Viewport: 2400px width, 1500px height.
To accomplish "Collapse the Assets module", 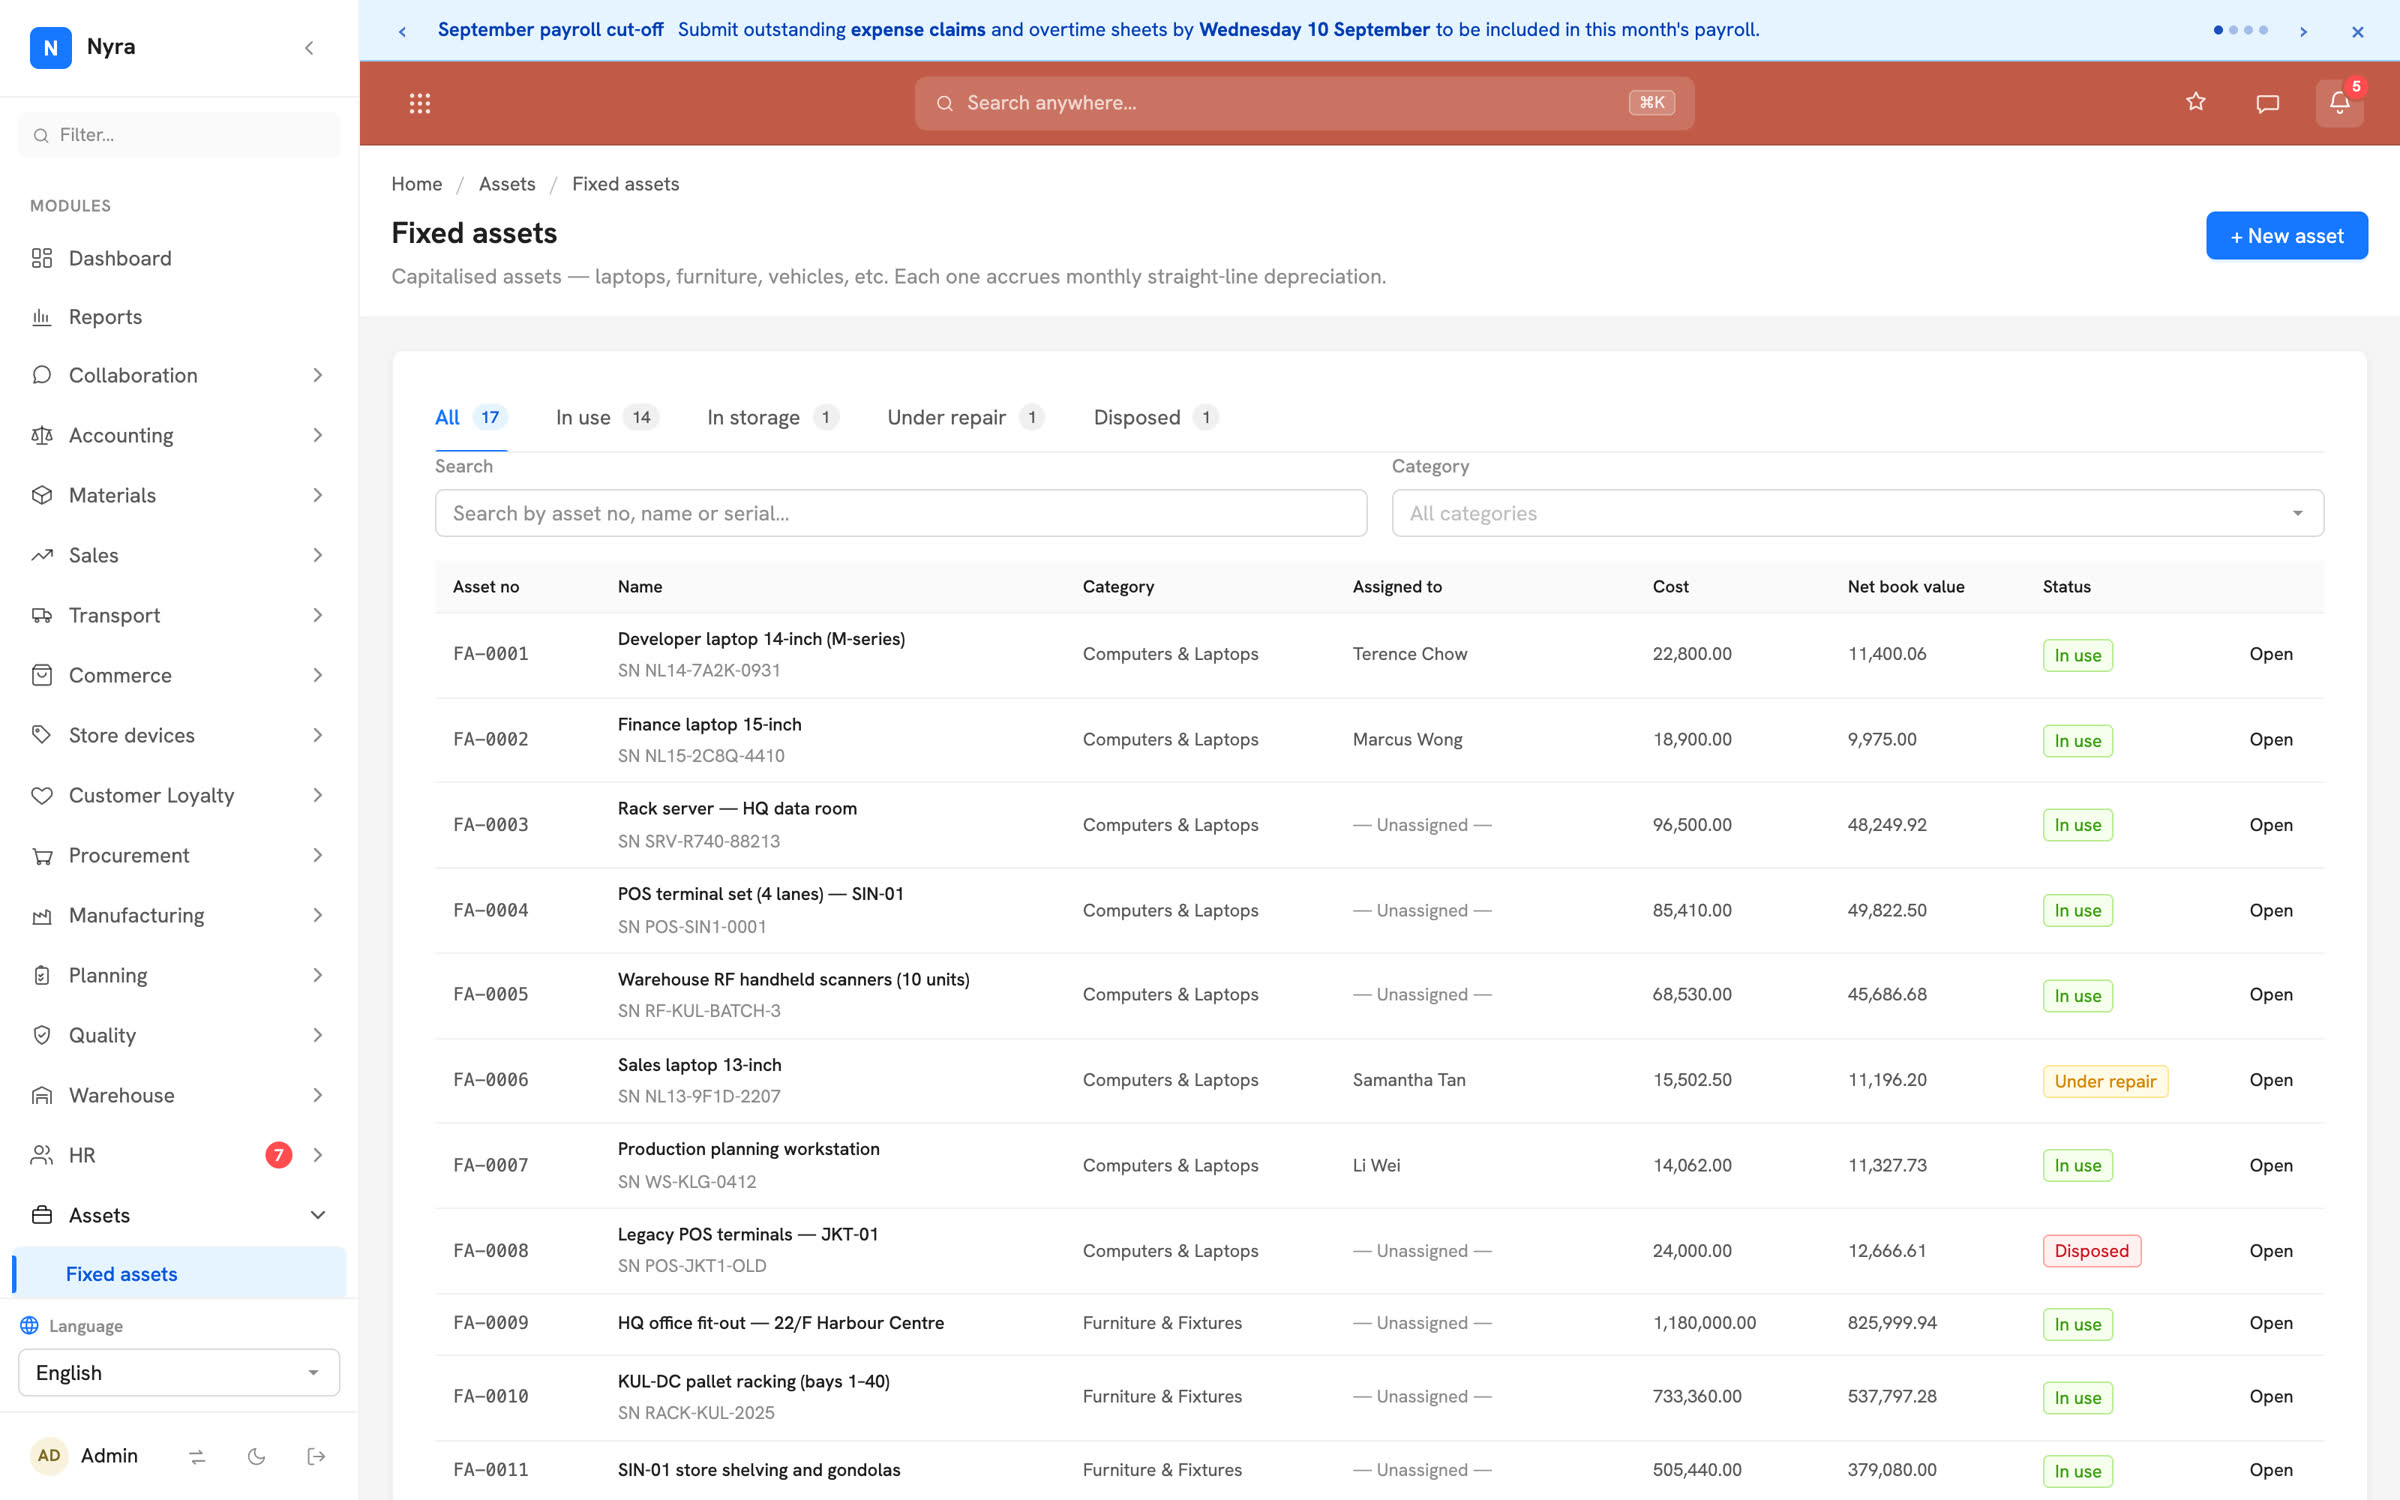I will click(179, 1215).
